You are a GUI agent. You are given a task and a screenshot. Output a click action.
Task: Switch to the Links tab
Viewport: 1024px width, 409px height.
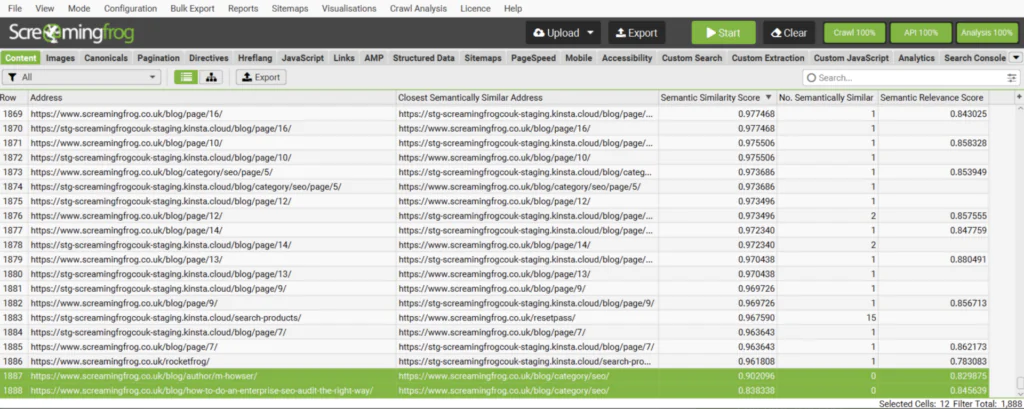coord(344,58)
